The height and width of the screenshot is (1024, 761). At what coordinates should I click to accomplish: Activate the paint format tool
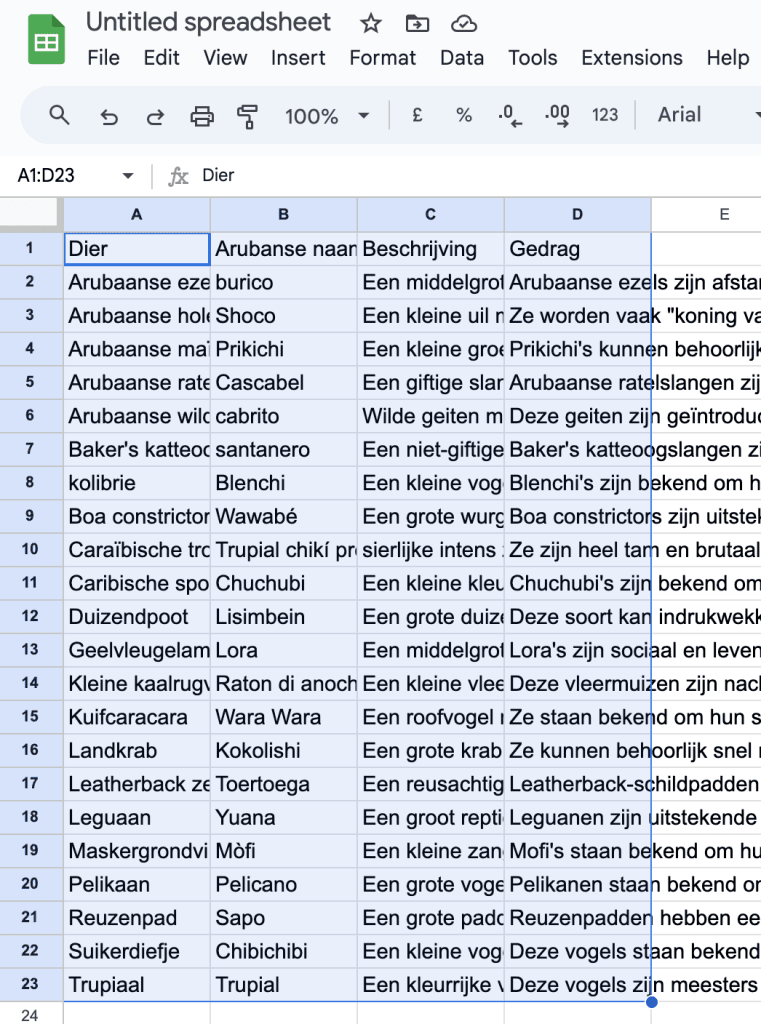tap(248, 116)
